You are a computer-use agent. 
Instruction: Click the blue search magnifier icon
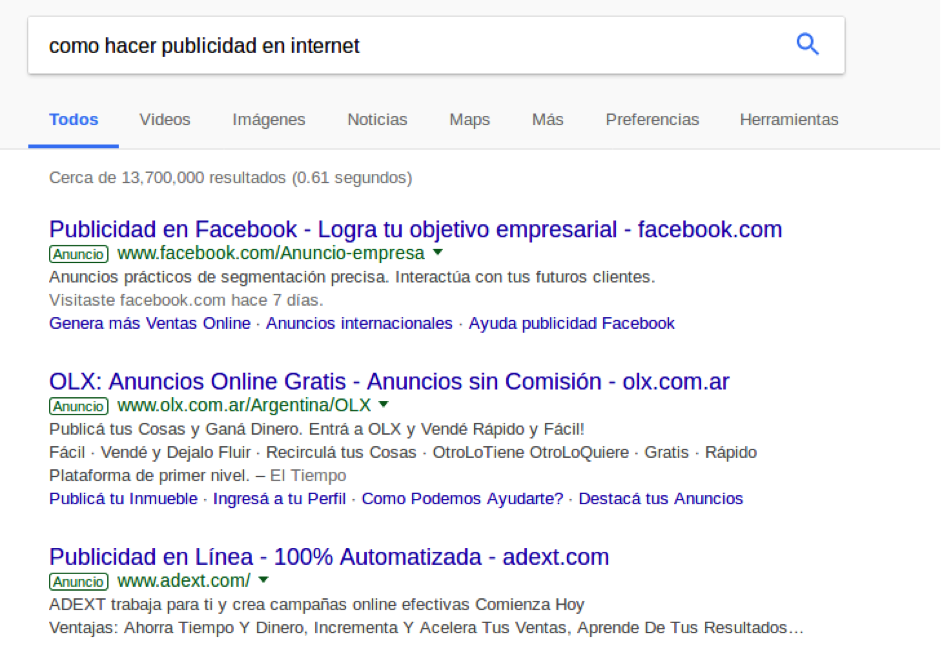807,44
